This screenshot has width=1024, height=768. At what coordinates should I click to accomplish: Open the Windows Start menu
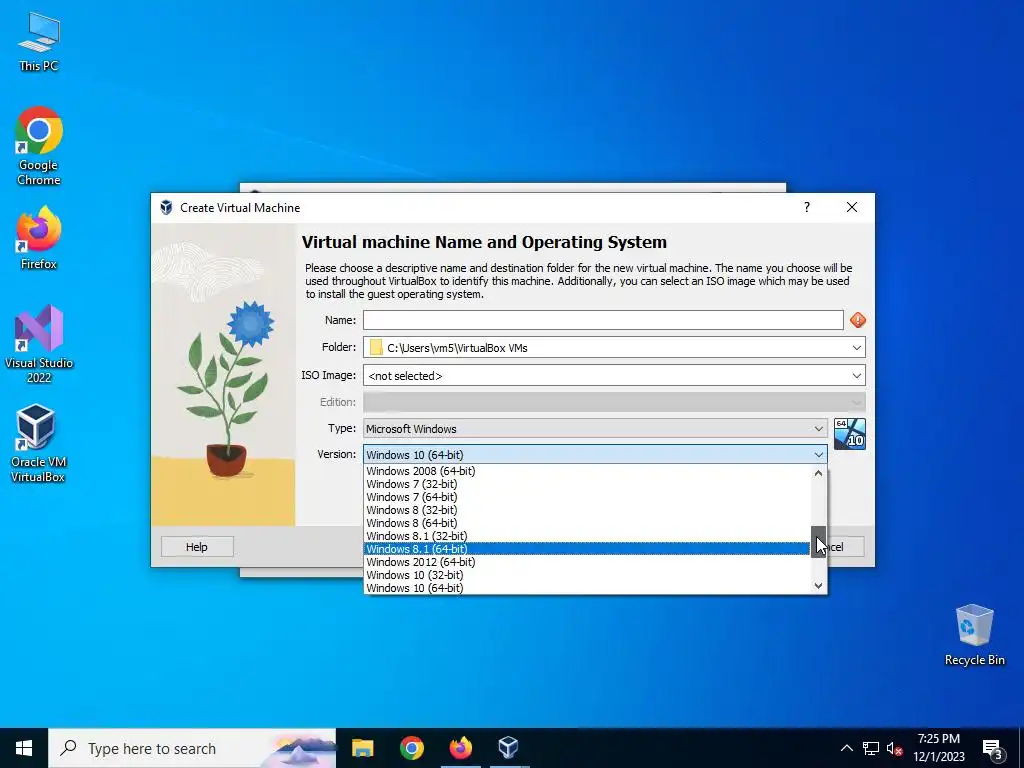tap(24, 748)
